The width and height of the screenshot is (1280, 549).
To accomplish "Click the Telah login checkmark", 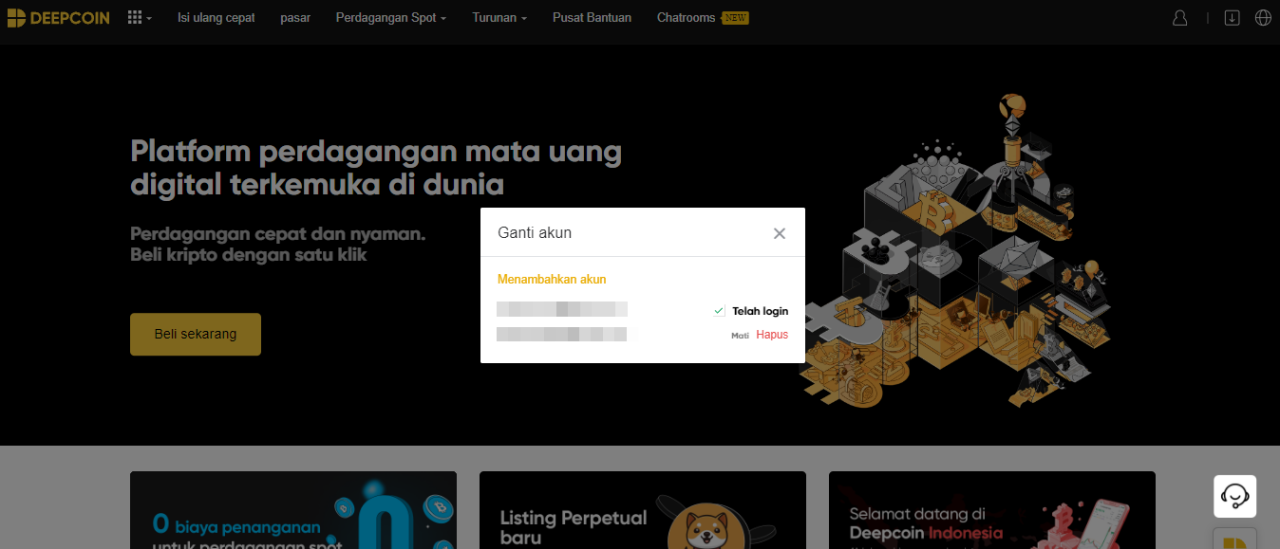I will [x=719, y=311].
